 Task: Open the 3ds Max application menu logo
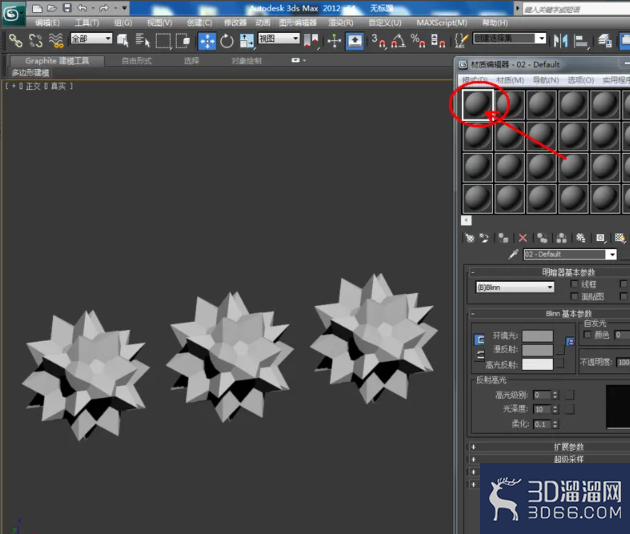pyautogui.click(x=12, y=14)
